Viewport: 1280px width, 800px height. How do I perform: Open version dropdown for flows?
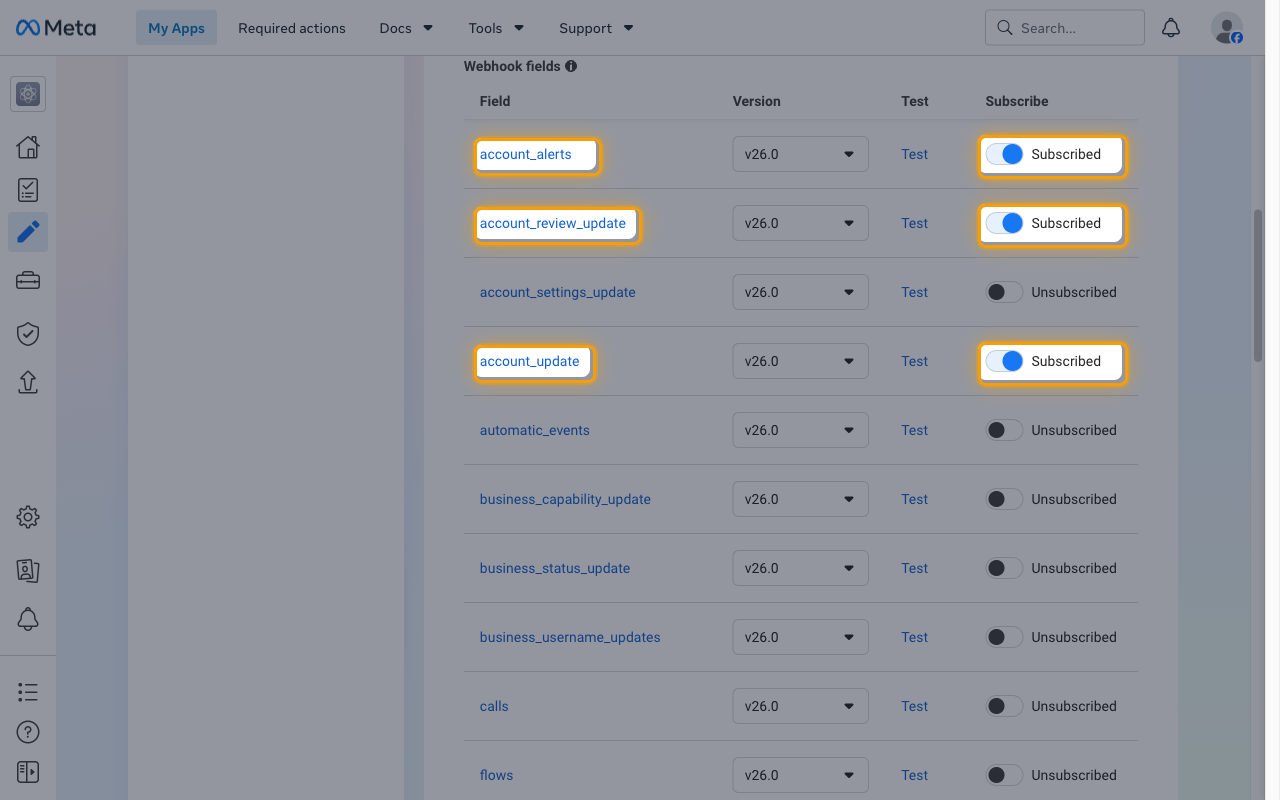point(800,775)
